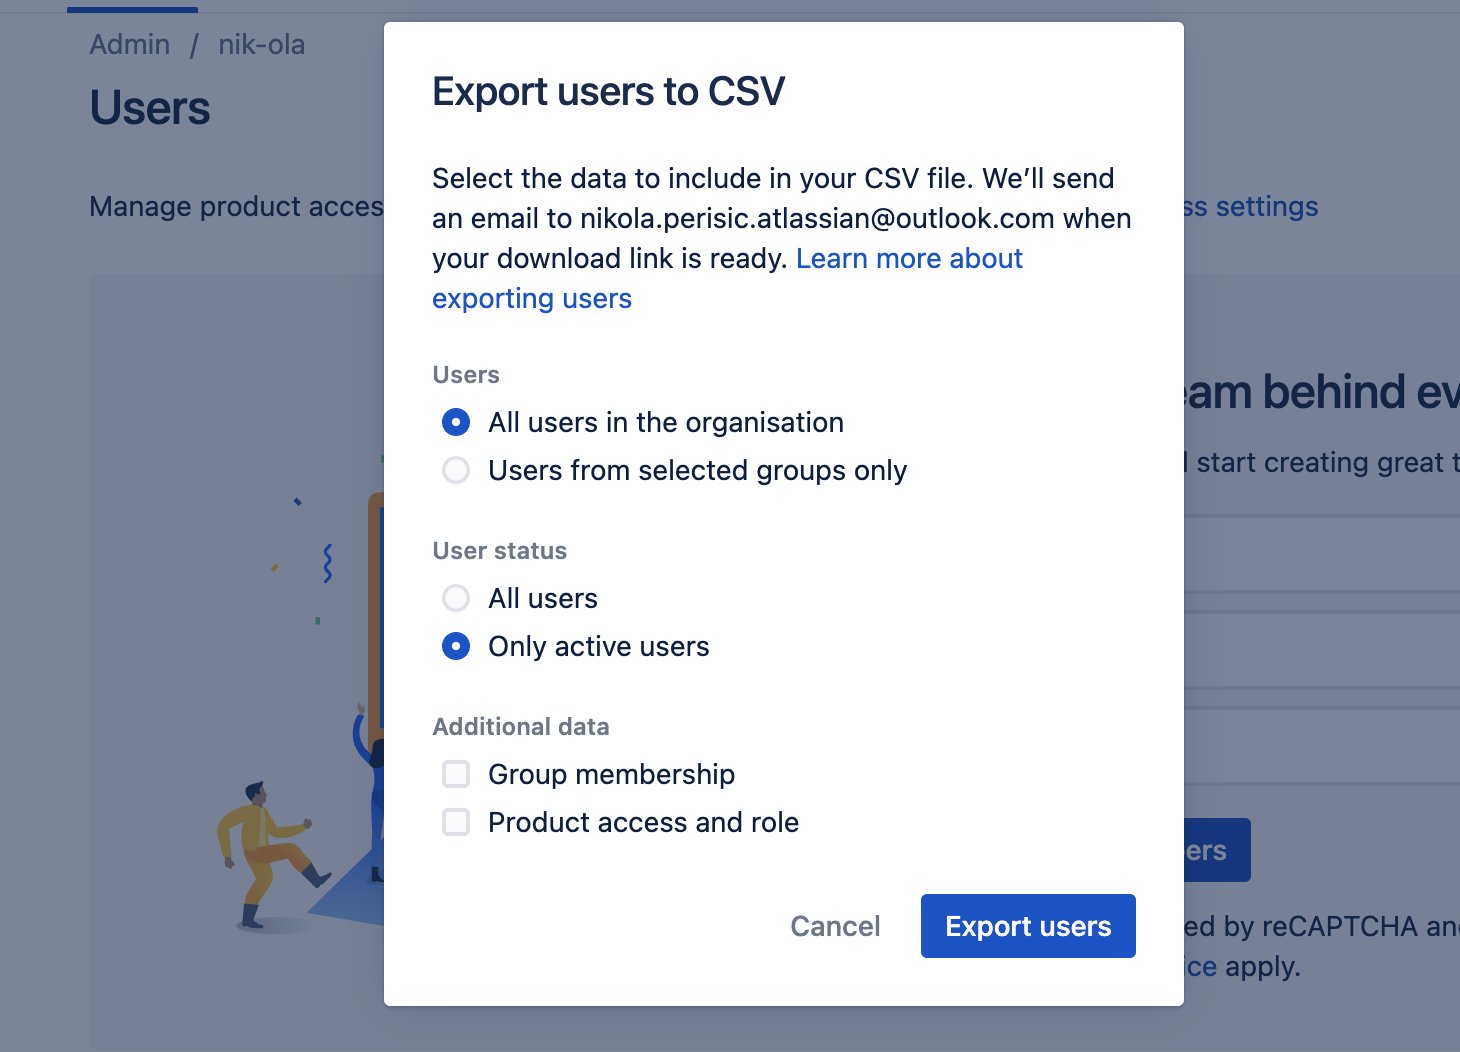Click the 'Users' page heading
The height and width of the screenshot is (1052, 1460).
coord(149,108)
